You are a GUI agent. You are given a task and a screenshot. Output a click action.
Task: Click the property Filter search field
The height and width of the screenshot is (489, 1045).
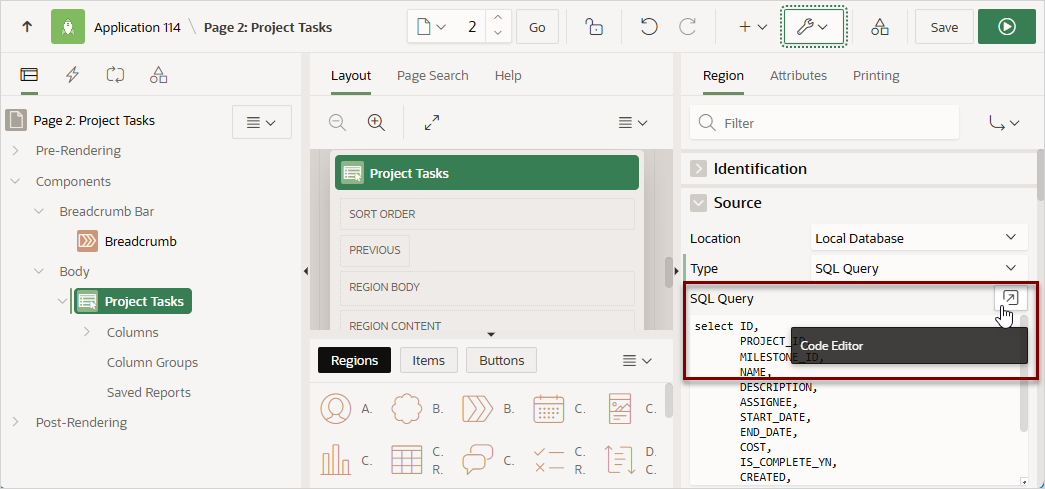[824, 123]
